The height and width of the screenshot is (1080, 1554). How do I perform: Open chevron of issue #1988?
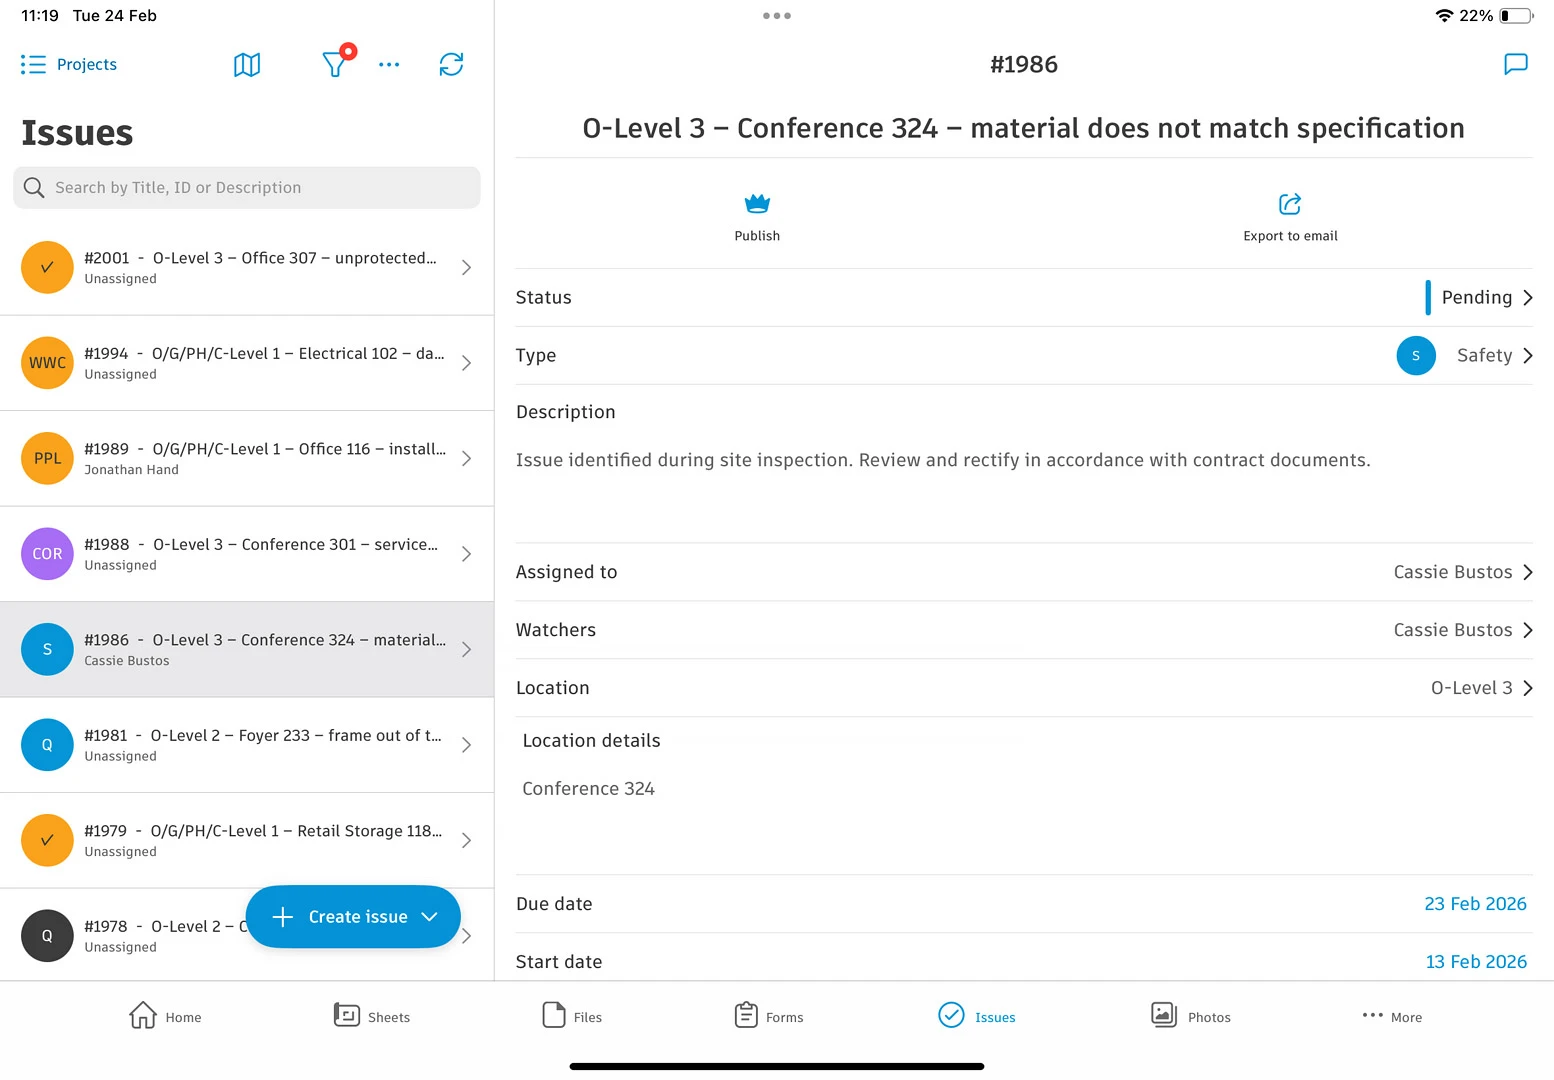click(466, 554)
